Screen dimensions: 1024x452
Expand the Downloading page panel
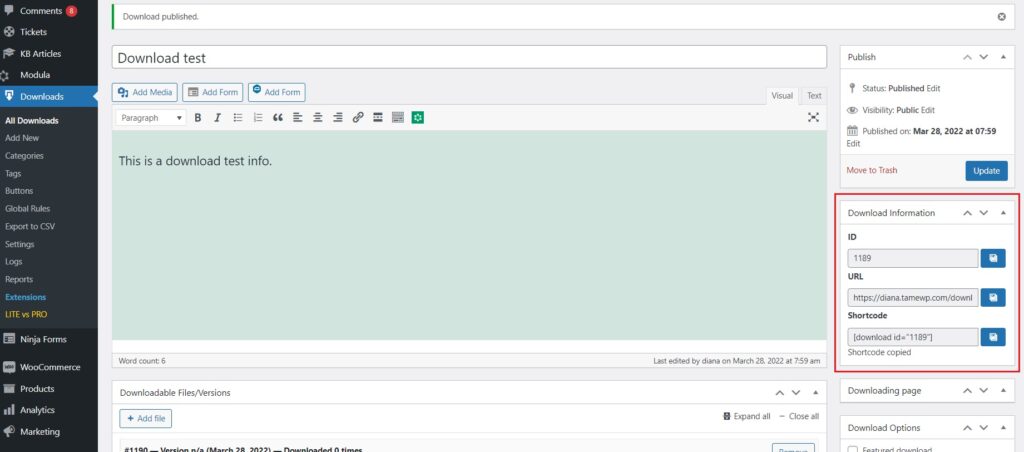pyautogui.click(x=1003, y=391)
